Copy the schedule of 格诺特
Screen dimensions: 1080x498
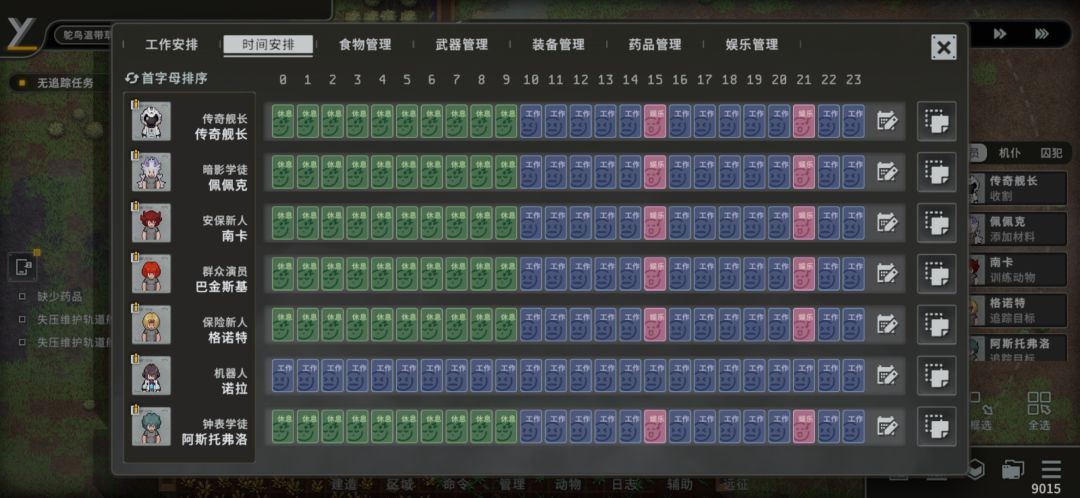937,324
